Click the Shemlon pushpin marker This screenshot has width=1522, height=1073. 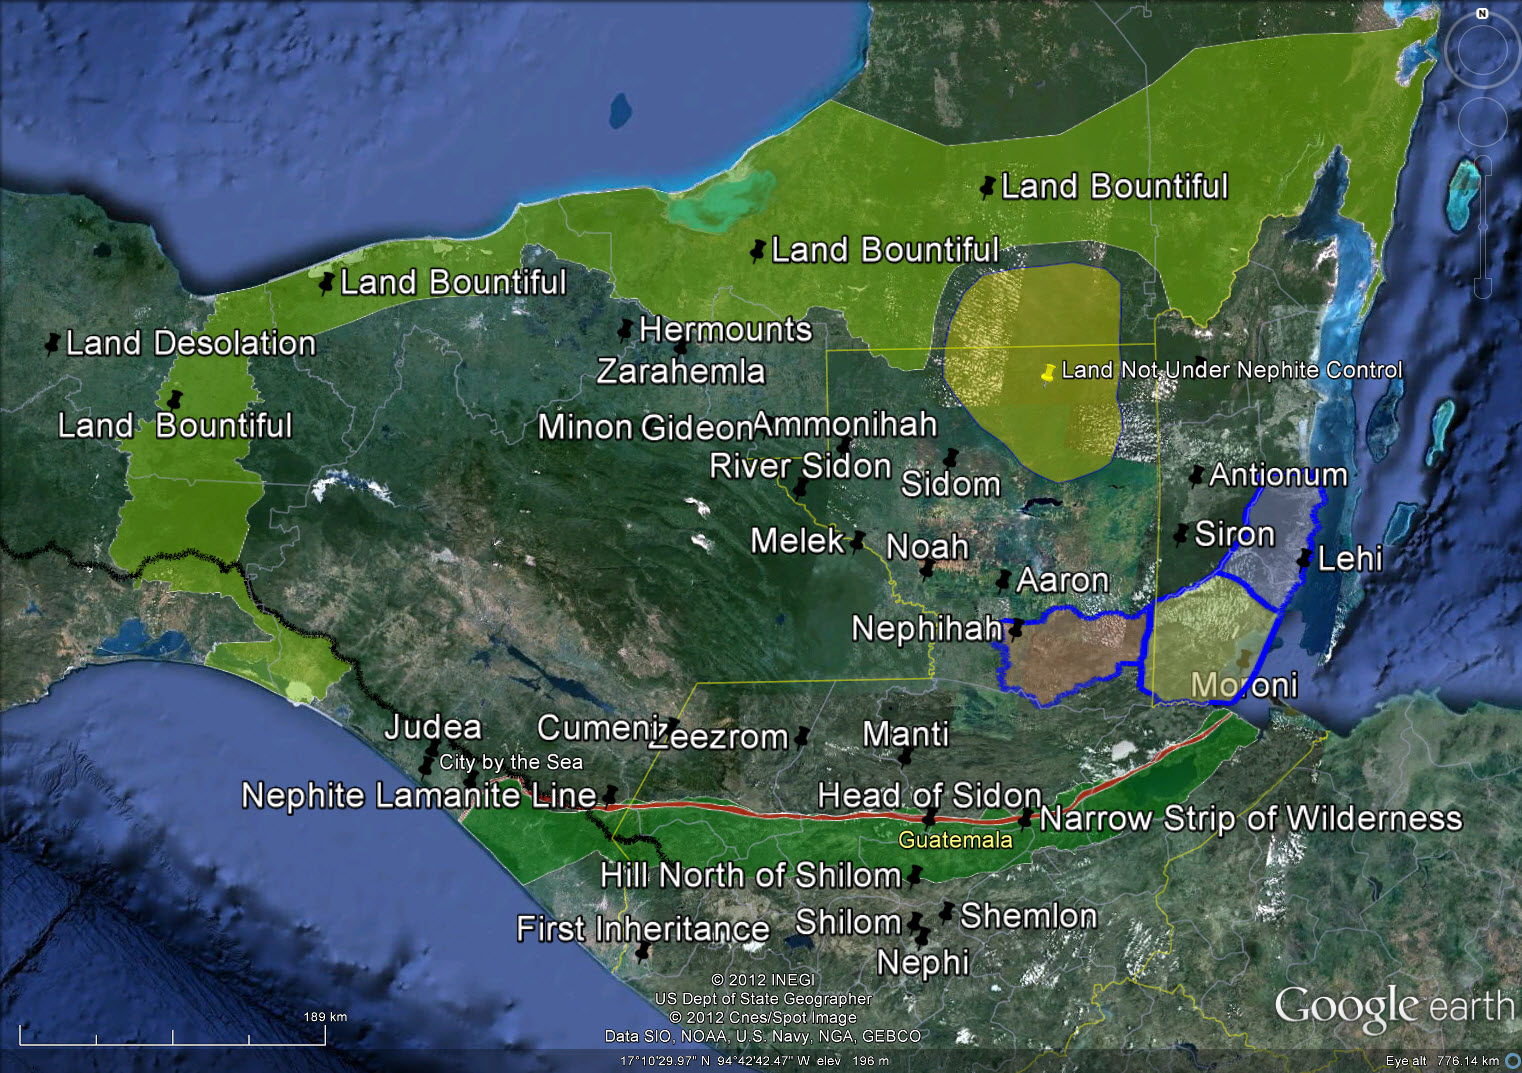(946, 912)
